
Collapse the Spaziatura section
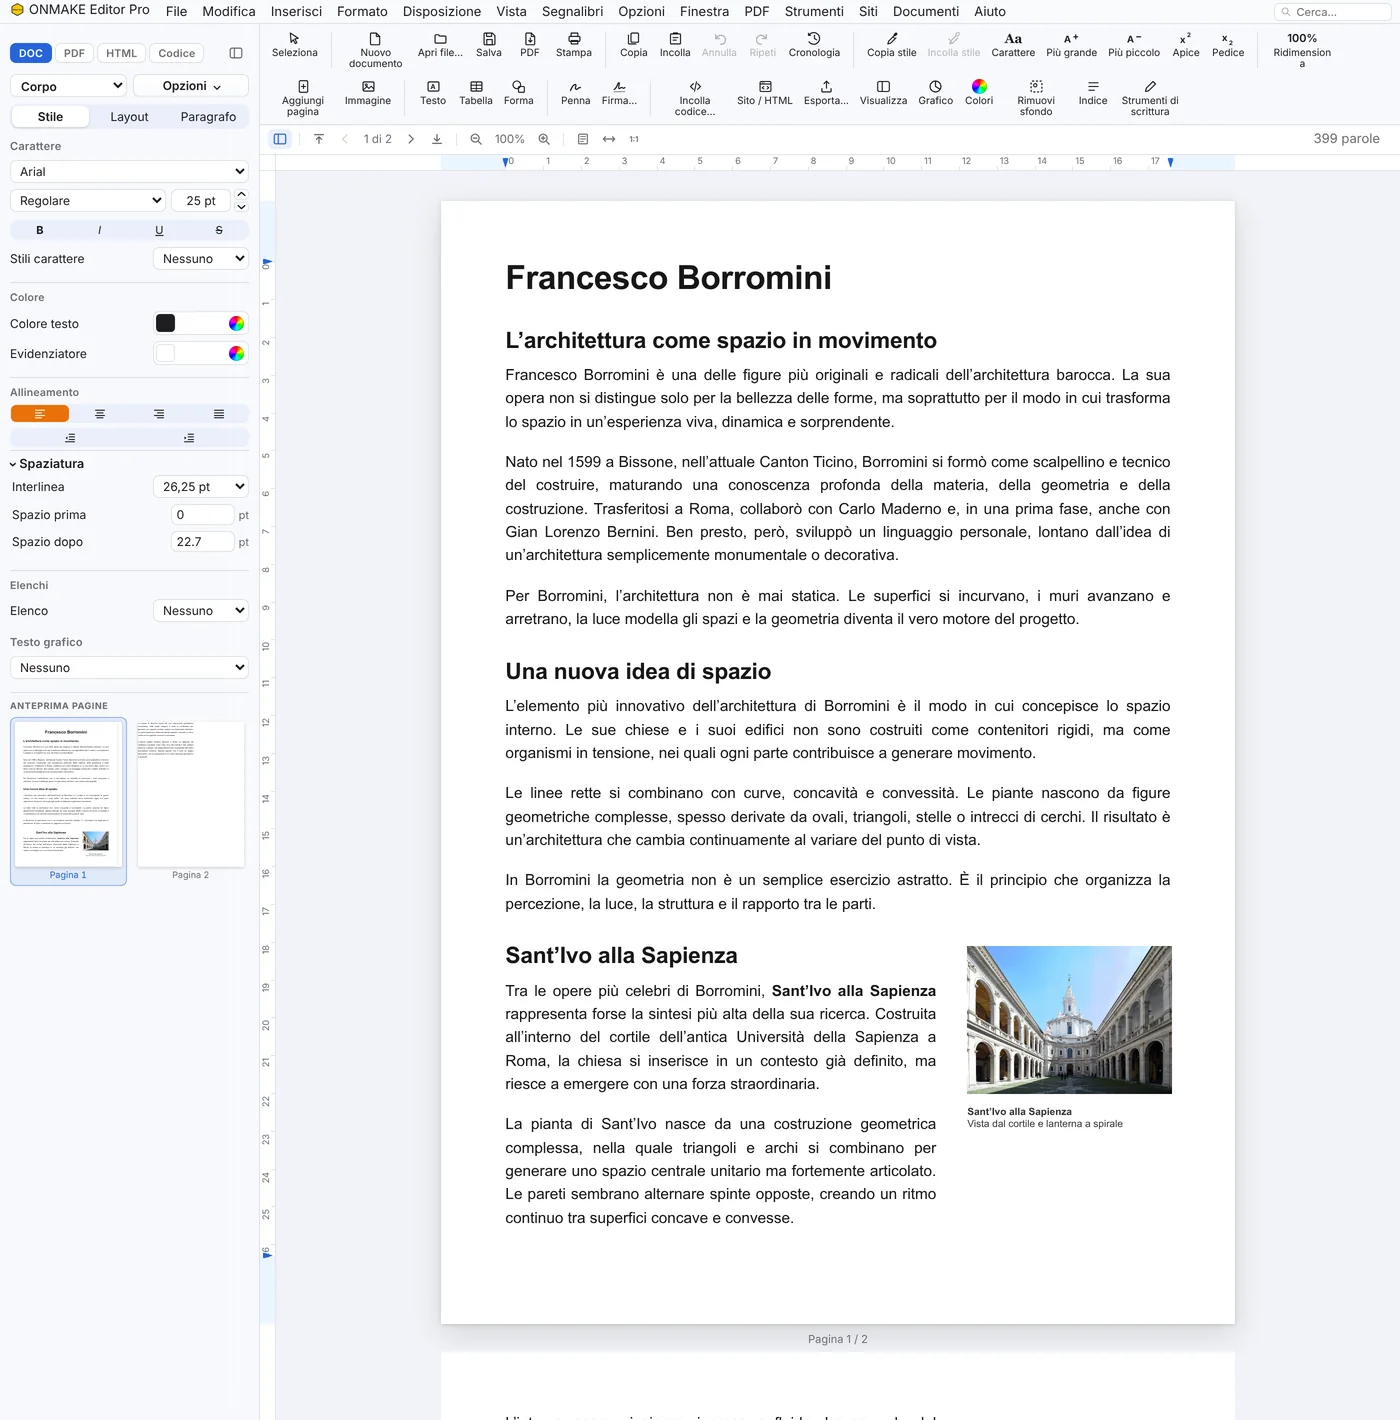(x=47, y=464)
